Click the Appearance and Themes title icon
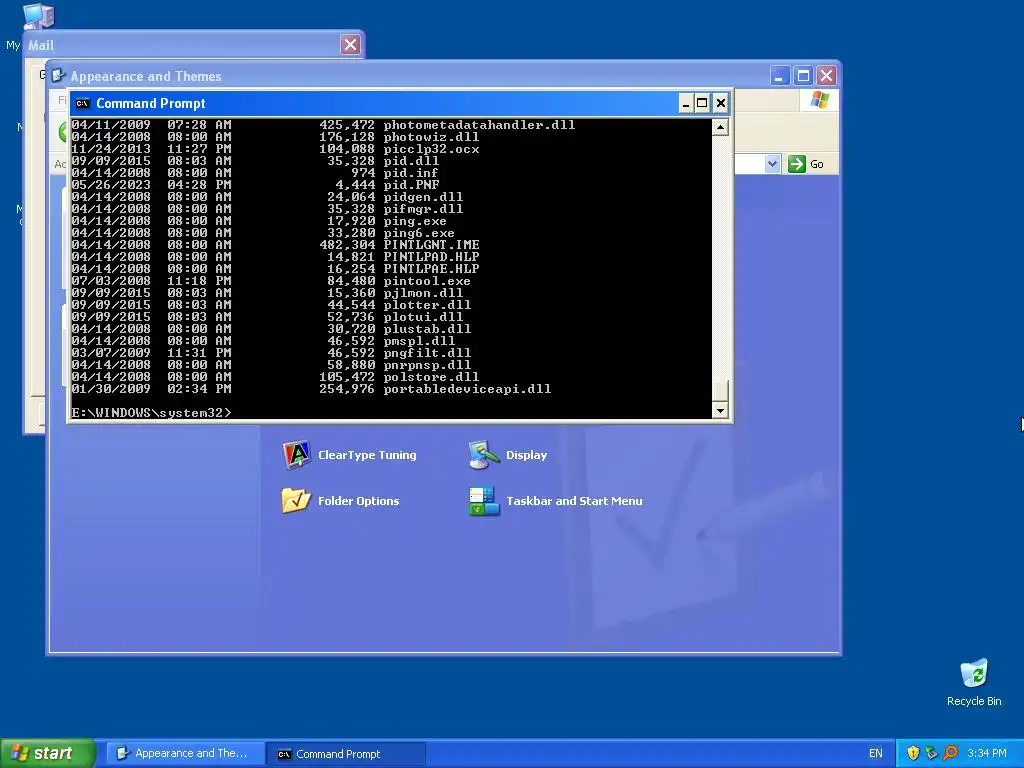The height and width of the screenshot is (768, 1024). [x=59, y=76]
